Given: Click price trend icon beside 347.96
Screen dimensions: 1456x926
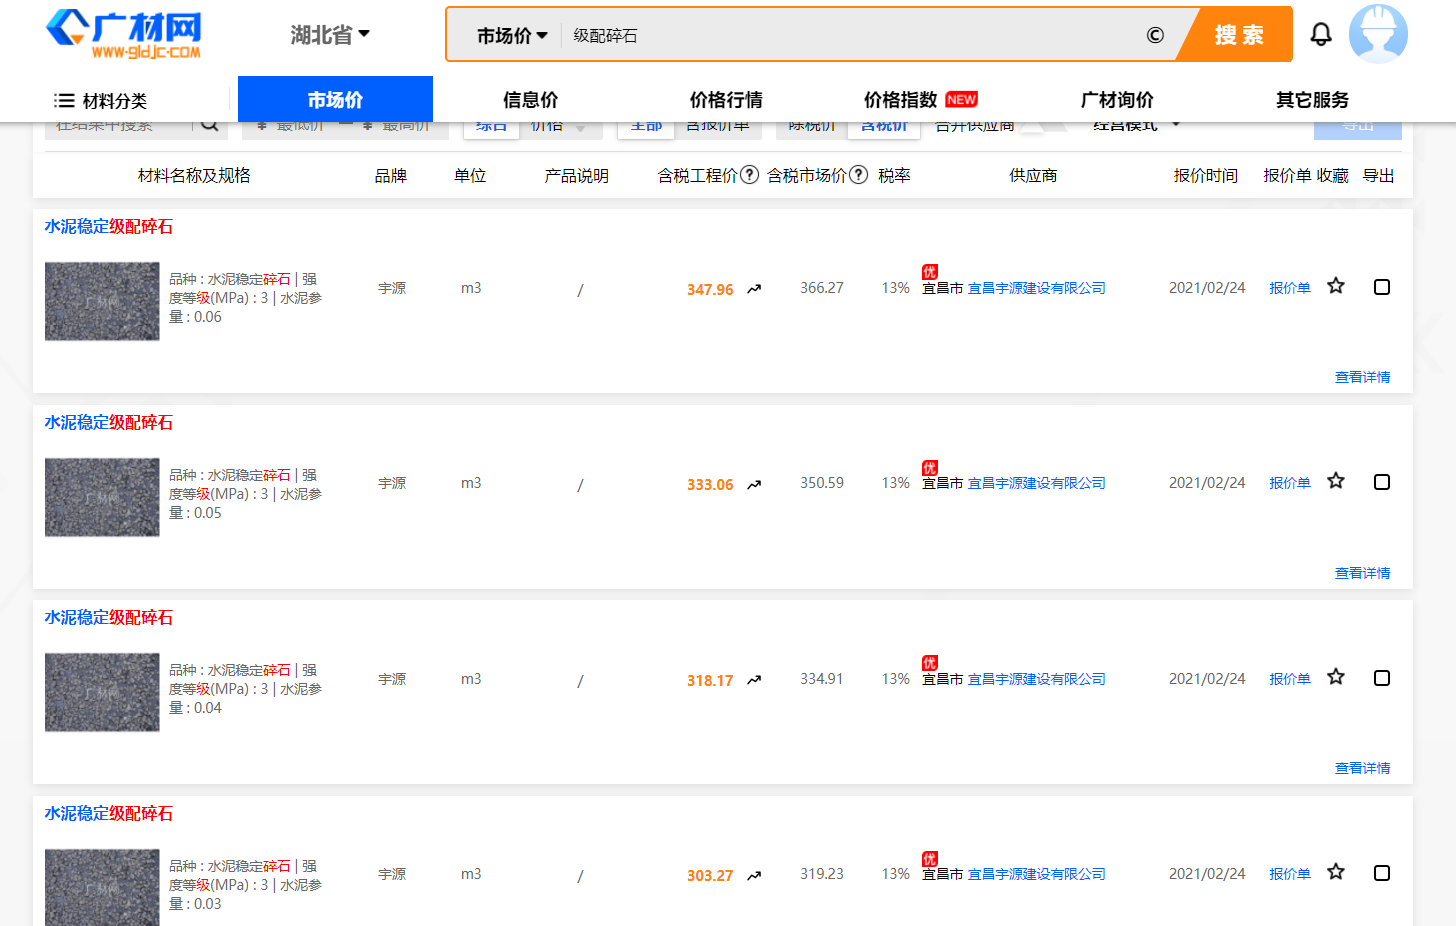Looking at the screenshot, I should pyautogui.click(x=754, y=289).
